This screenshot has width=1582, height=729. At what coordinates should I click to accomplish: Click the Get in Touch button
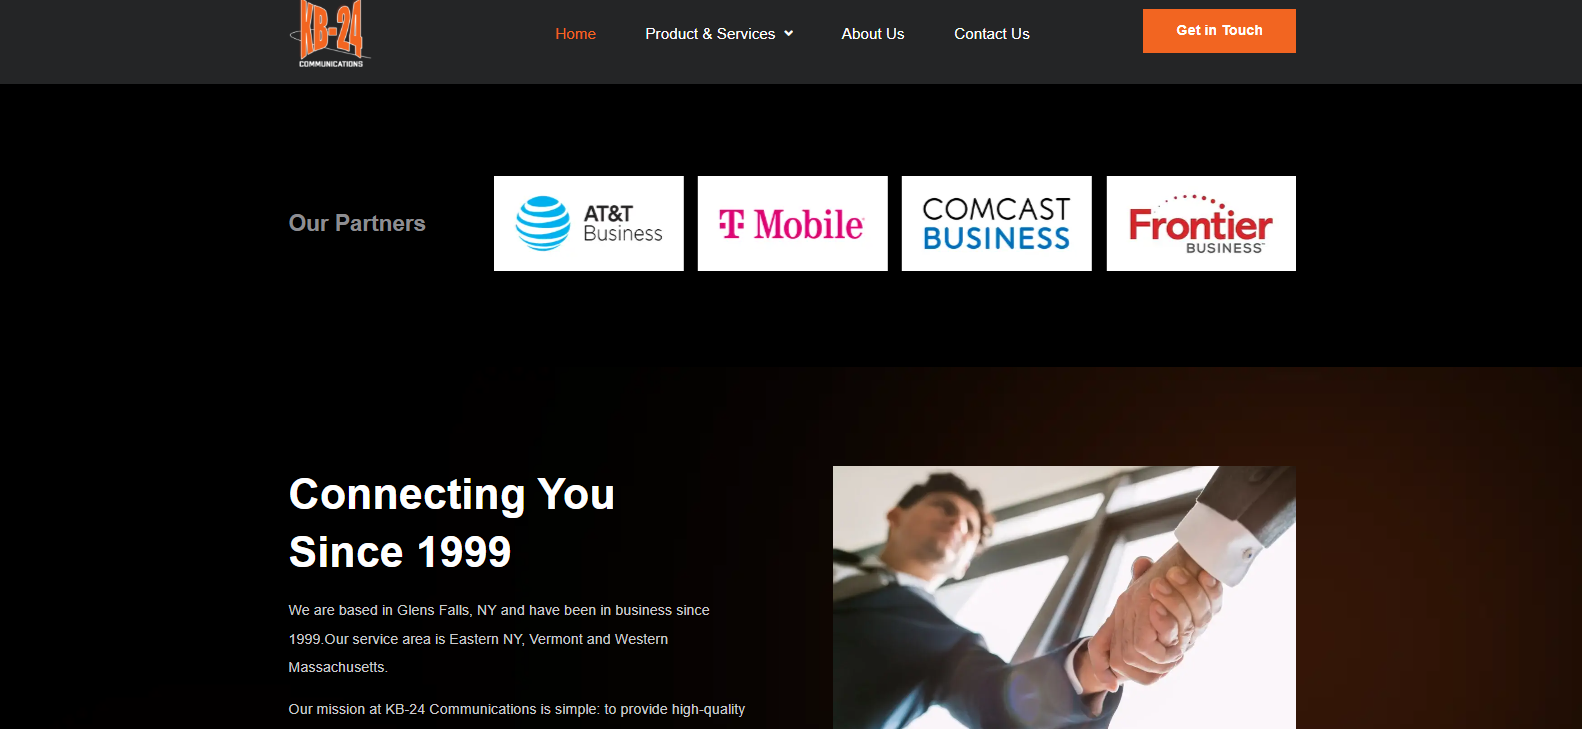click(x=1219, y=31)
